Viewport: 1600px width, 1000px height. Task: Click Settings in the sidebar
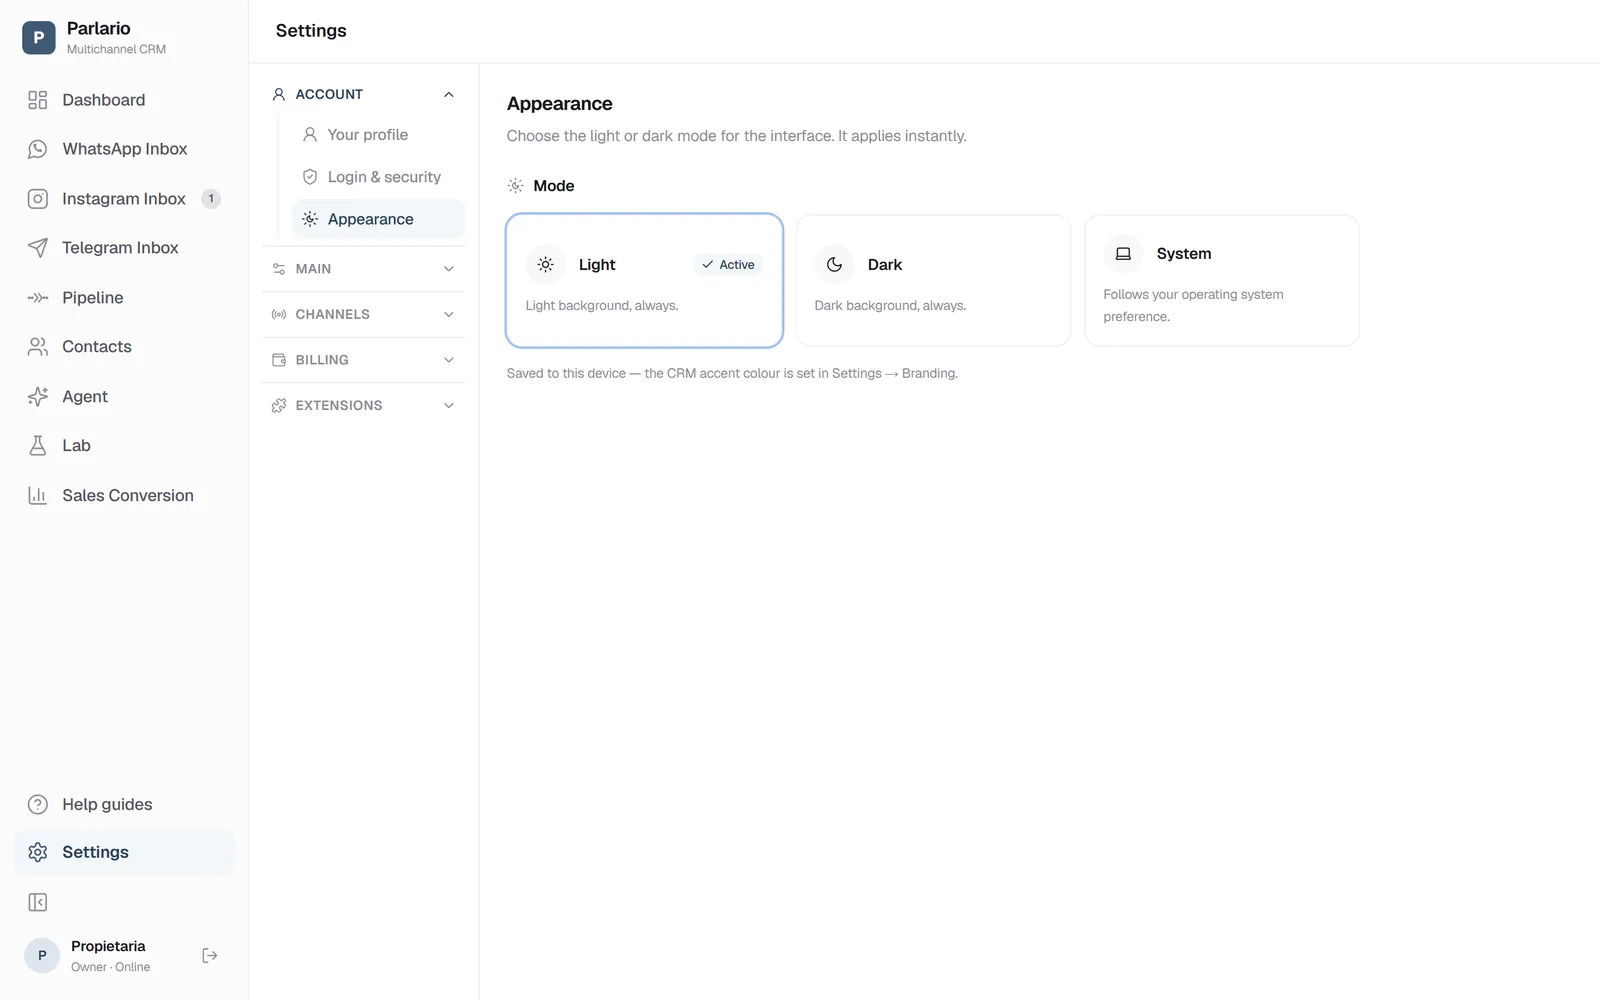tap(124, 852)
